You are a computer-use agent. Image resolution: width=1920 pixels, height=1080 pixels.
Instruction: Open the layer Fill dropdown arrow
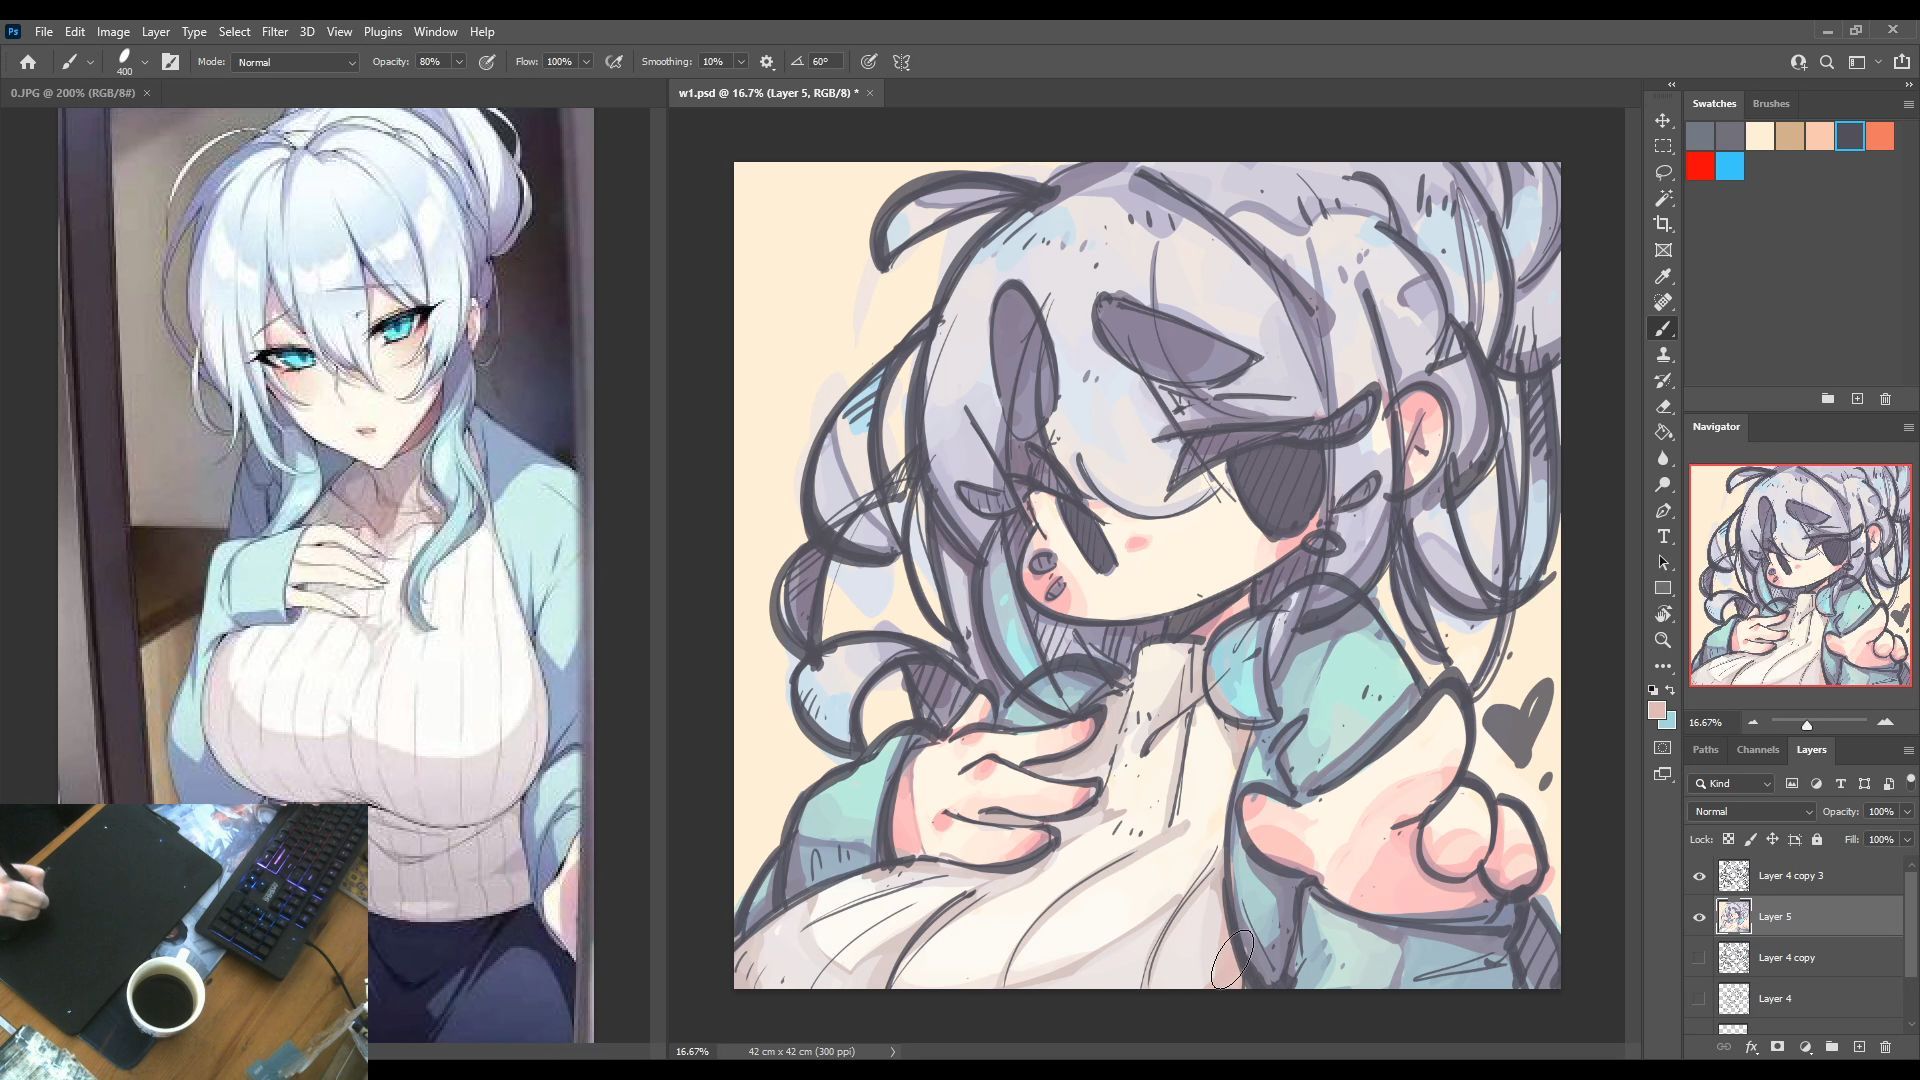[x=1907, y=840]
